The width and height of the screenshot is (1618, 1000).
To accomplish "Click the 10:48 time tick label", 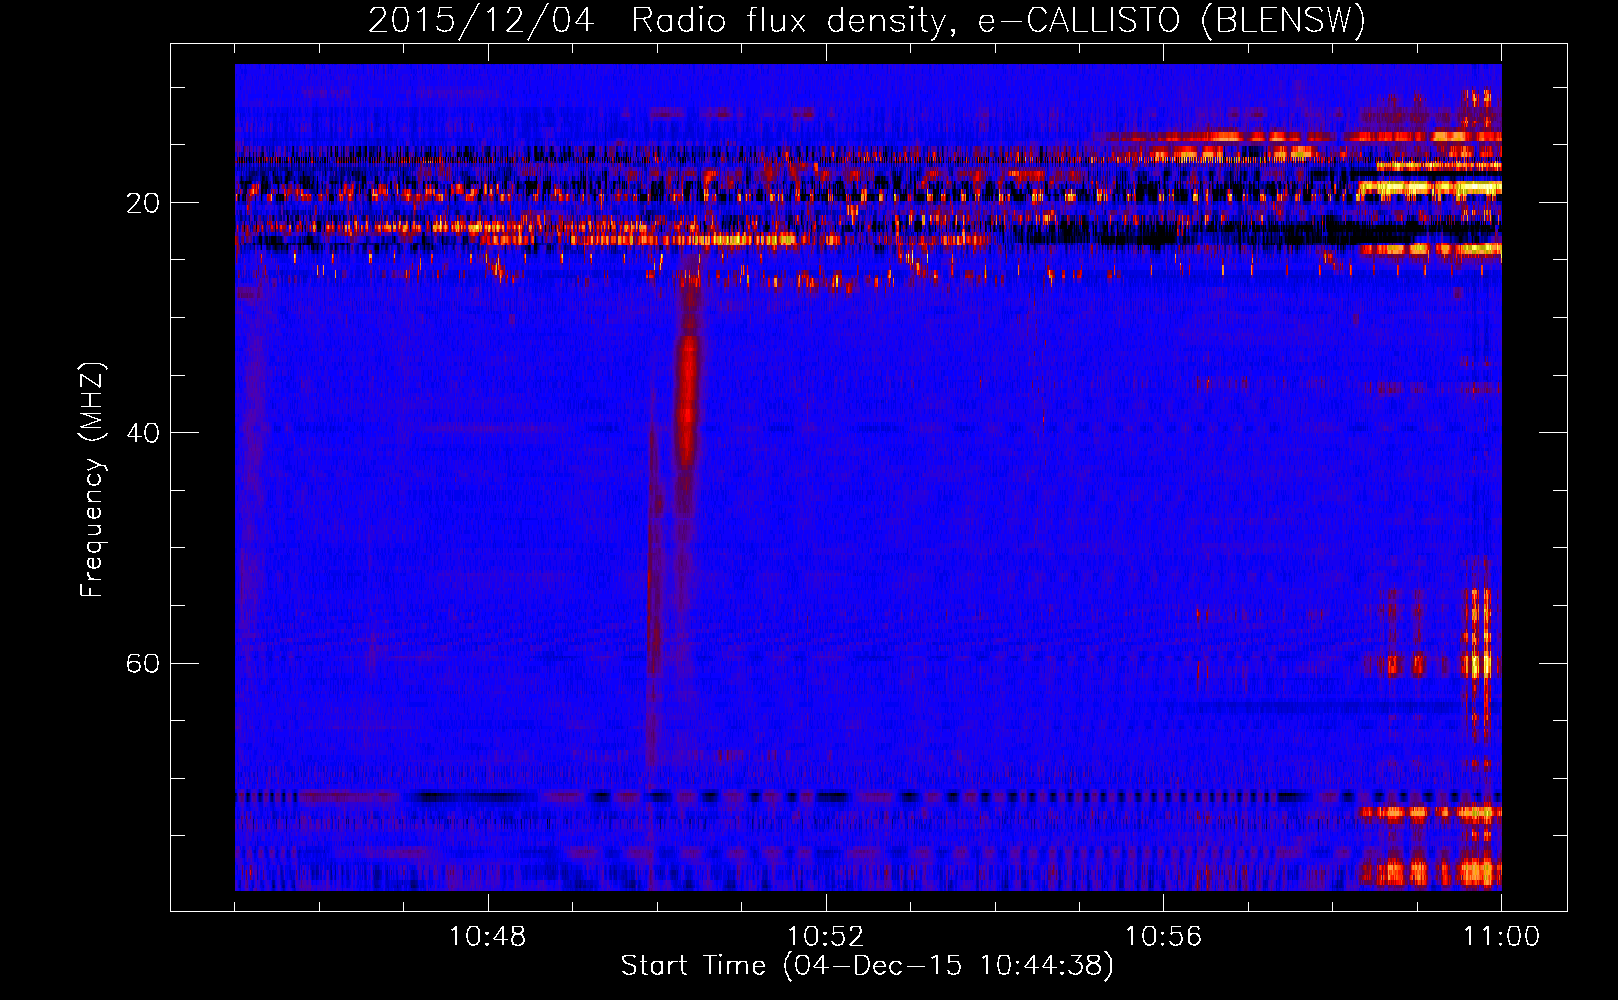I will pos(488,937).
